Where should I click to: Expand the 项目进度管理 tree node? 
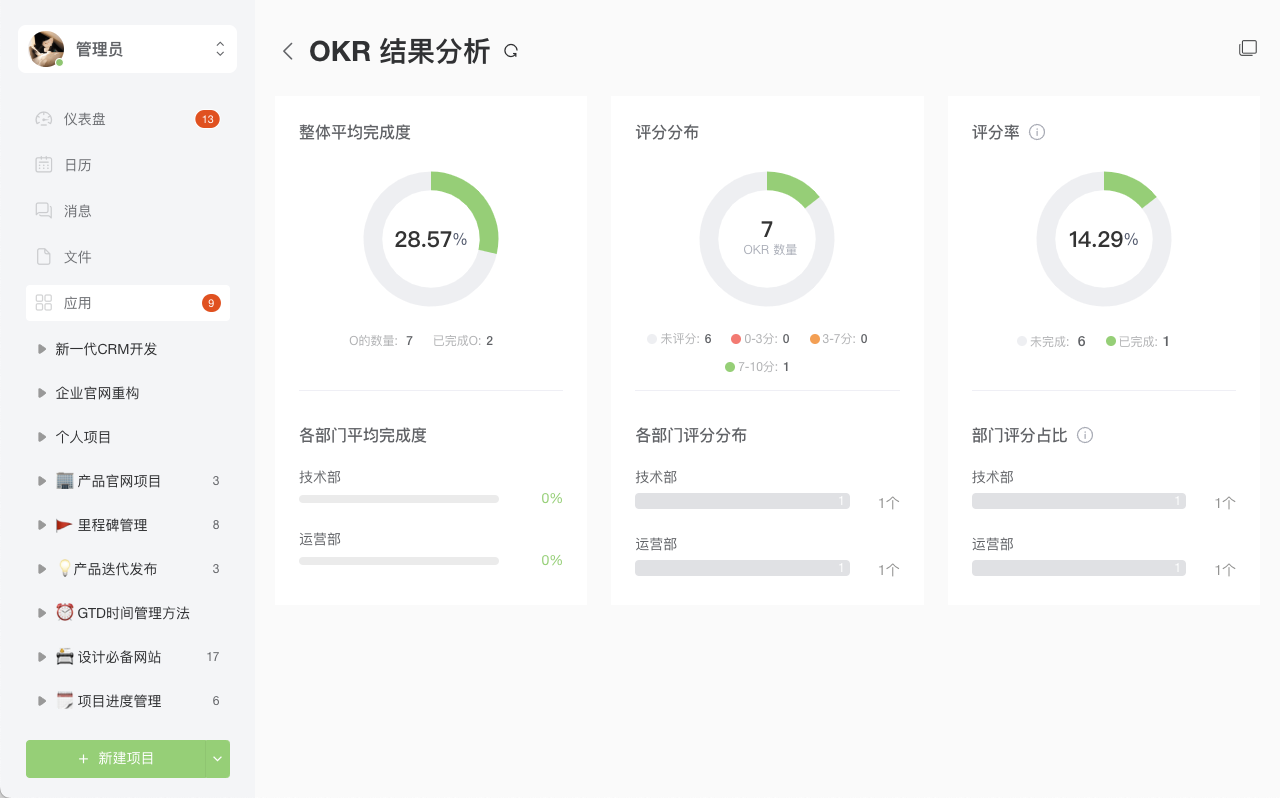[x=42, y=701]
